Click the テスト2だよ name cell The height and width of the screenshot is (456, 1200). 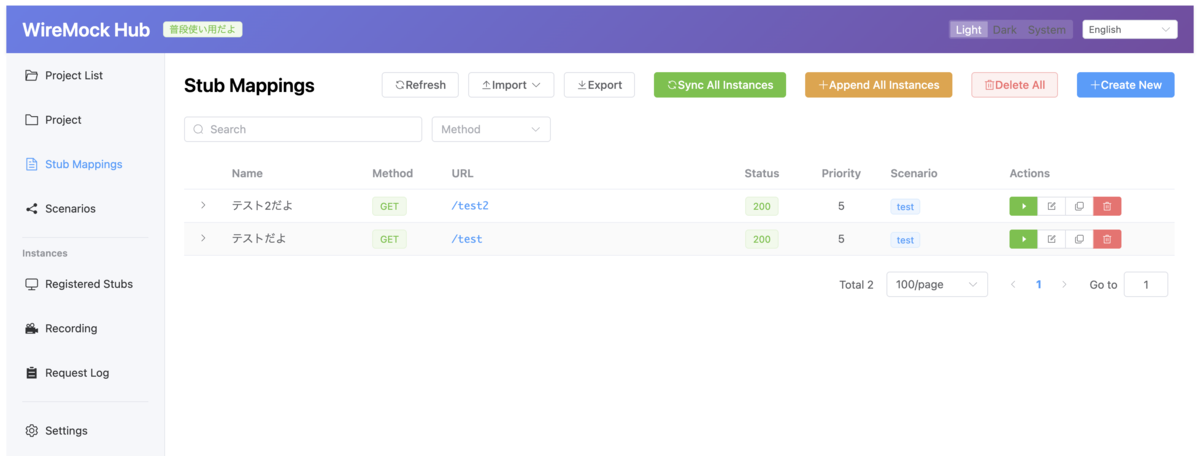coord(262,206)
